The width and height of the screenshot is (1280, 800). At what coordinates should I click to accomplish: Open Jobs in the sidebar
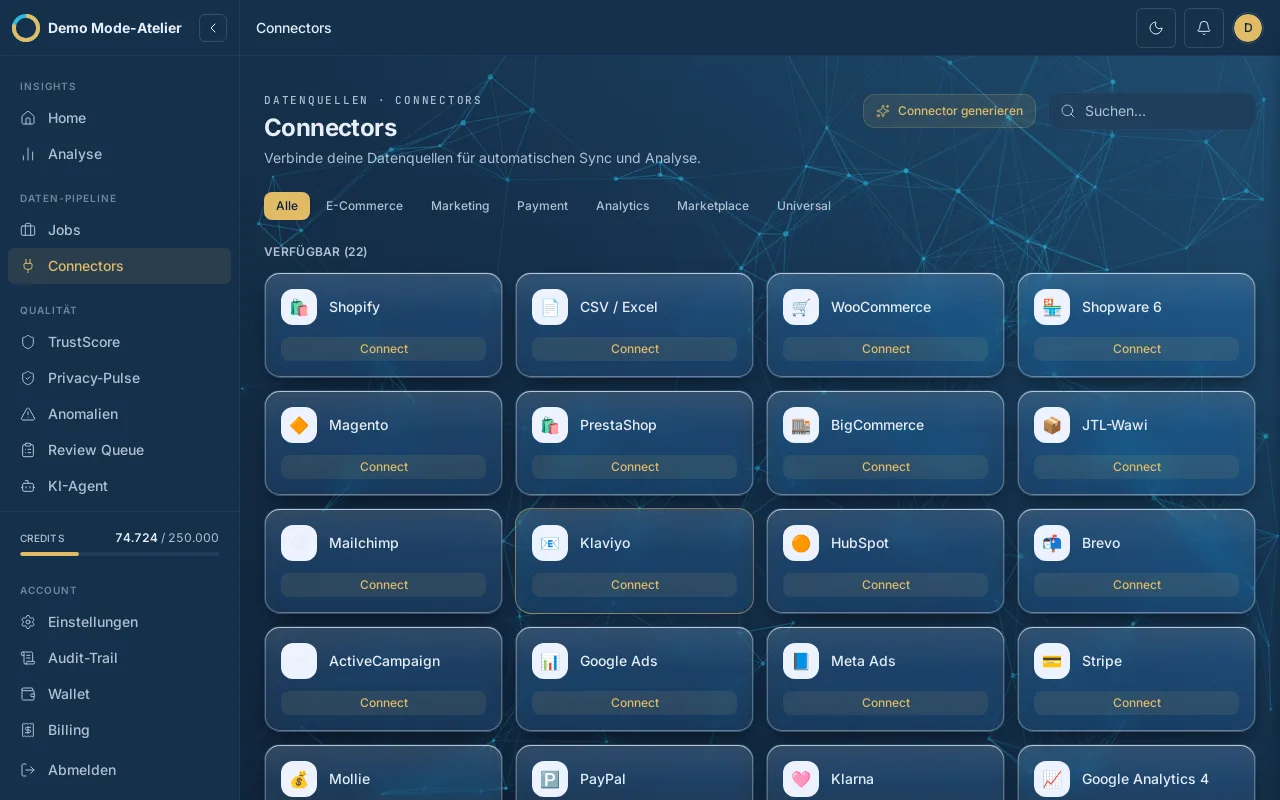pyautogui.click(x=119, y=230)
